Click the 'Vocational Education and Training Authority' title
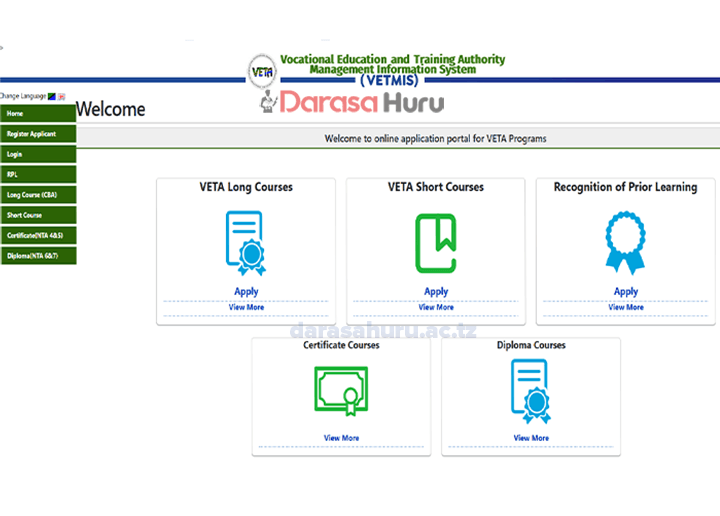Screen dimensions: 720x516 click(x=393, y=59)
